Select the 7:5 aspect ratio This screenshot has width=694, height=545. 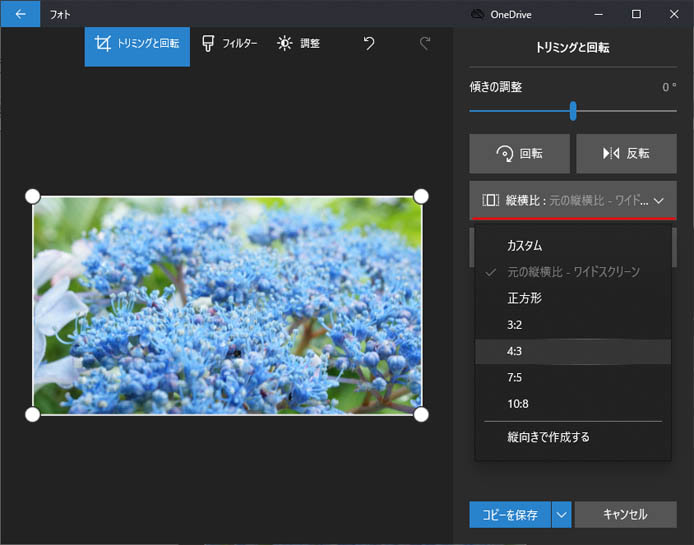[x=573, y=378]
